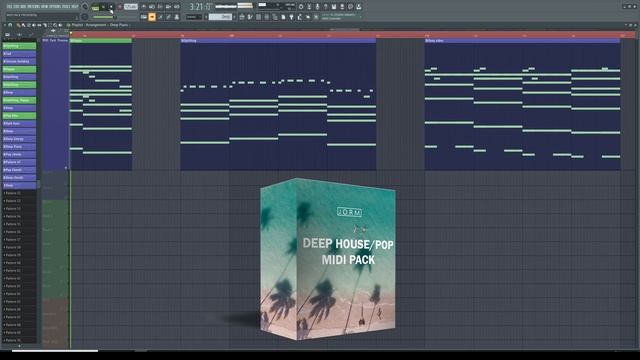
Task: Toggle countdown before recording
Action: coord(160,7)
